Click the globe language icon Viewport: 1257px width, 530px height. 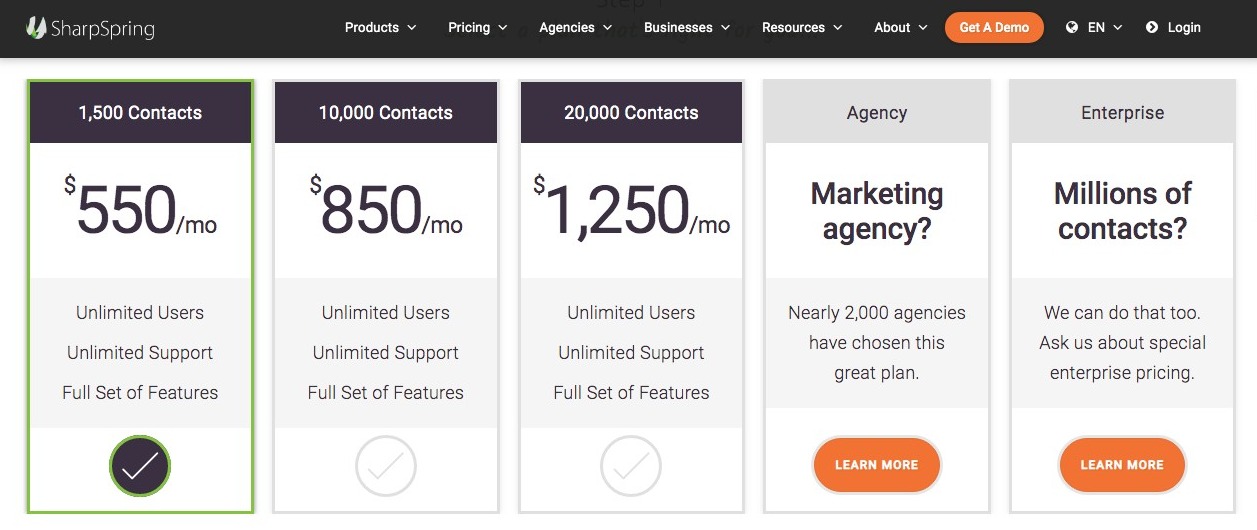[1072, 28]
